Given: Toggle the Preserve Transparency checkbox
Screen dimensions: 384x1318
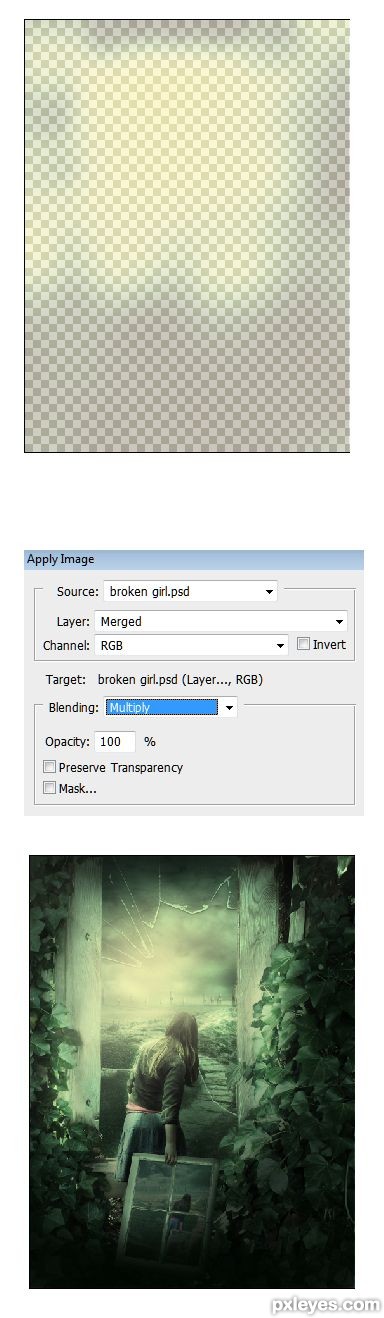Looking at the screenshot, I should point(49,767).
